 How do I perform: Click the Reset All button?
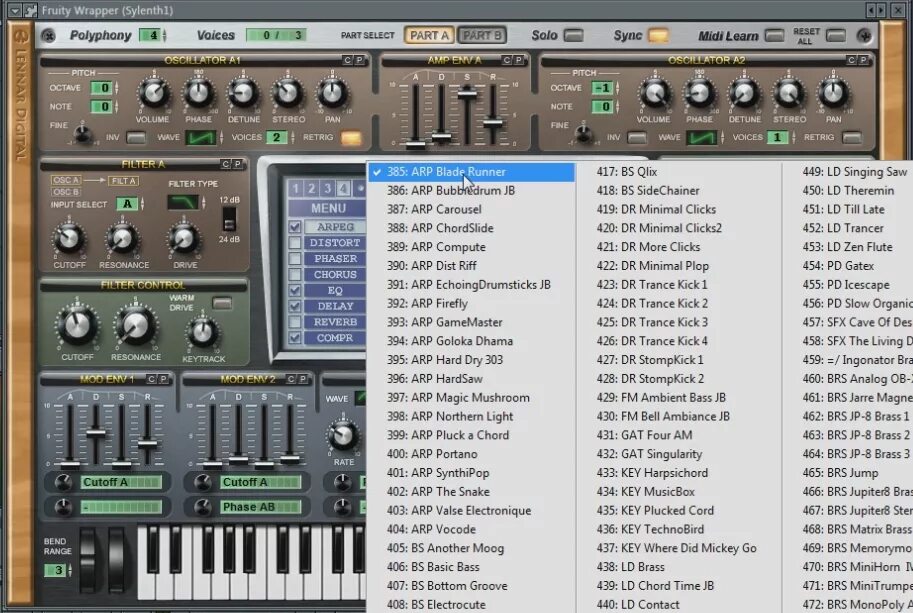pos(836,36)
